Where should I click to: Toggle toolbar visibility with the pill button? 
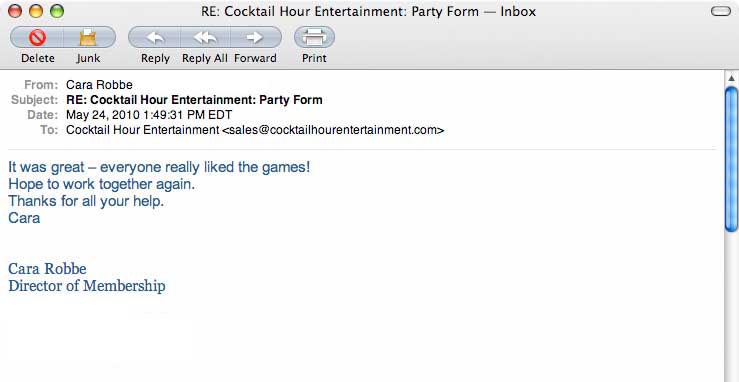[x=721, y=11]
